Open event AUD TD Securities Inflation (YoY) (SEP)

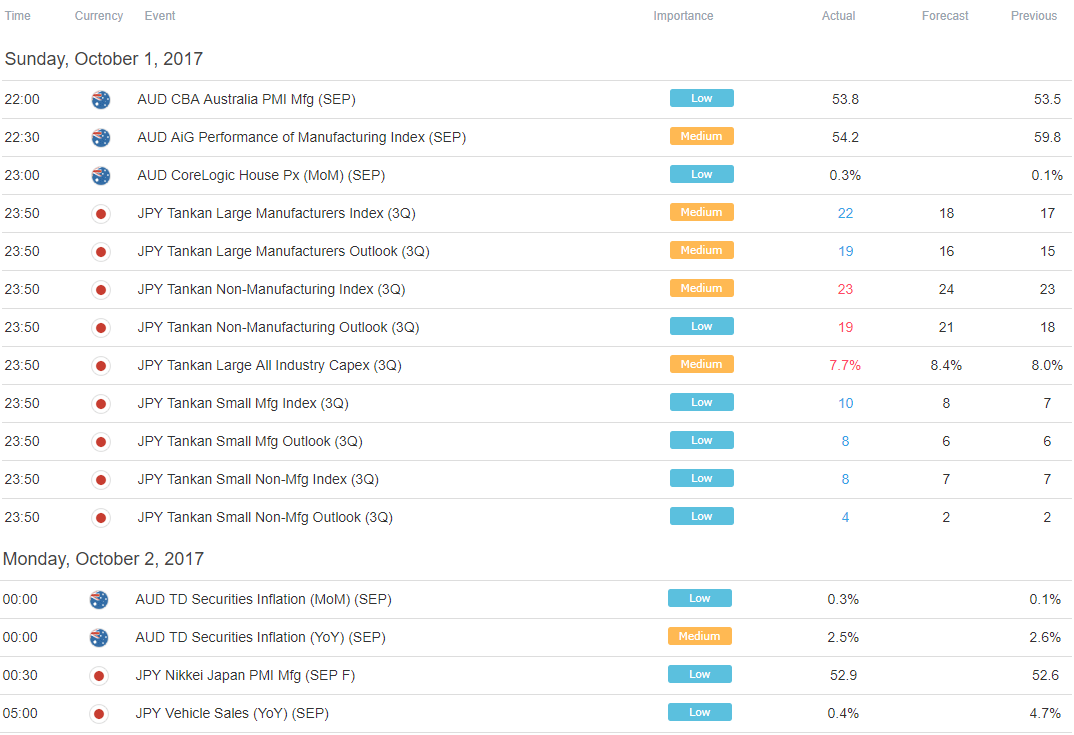(260, 638)
